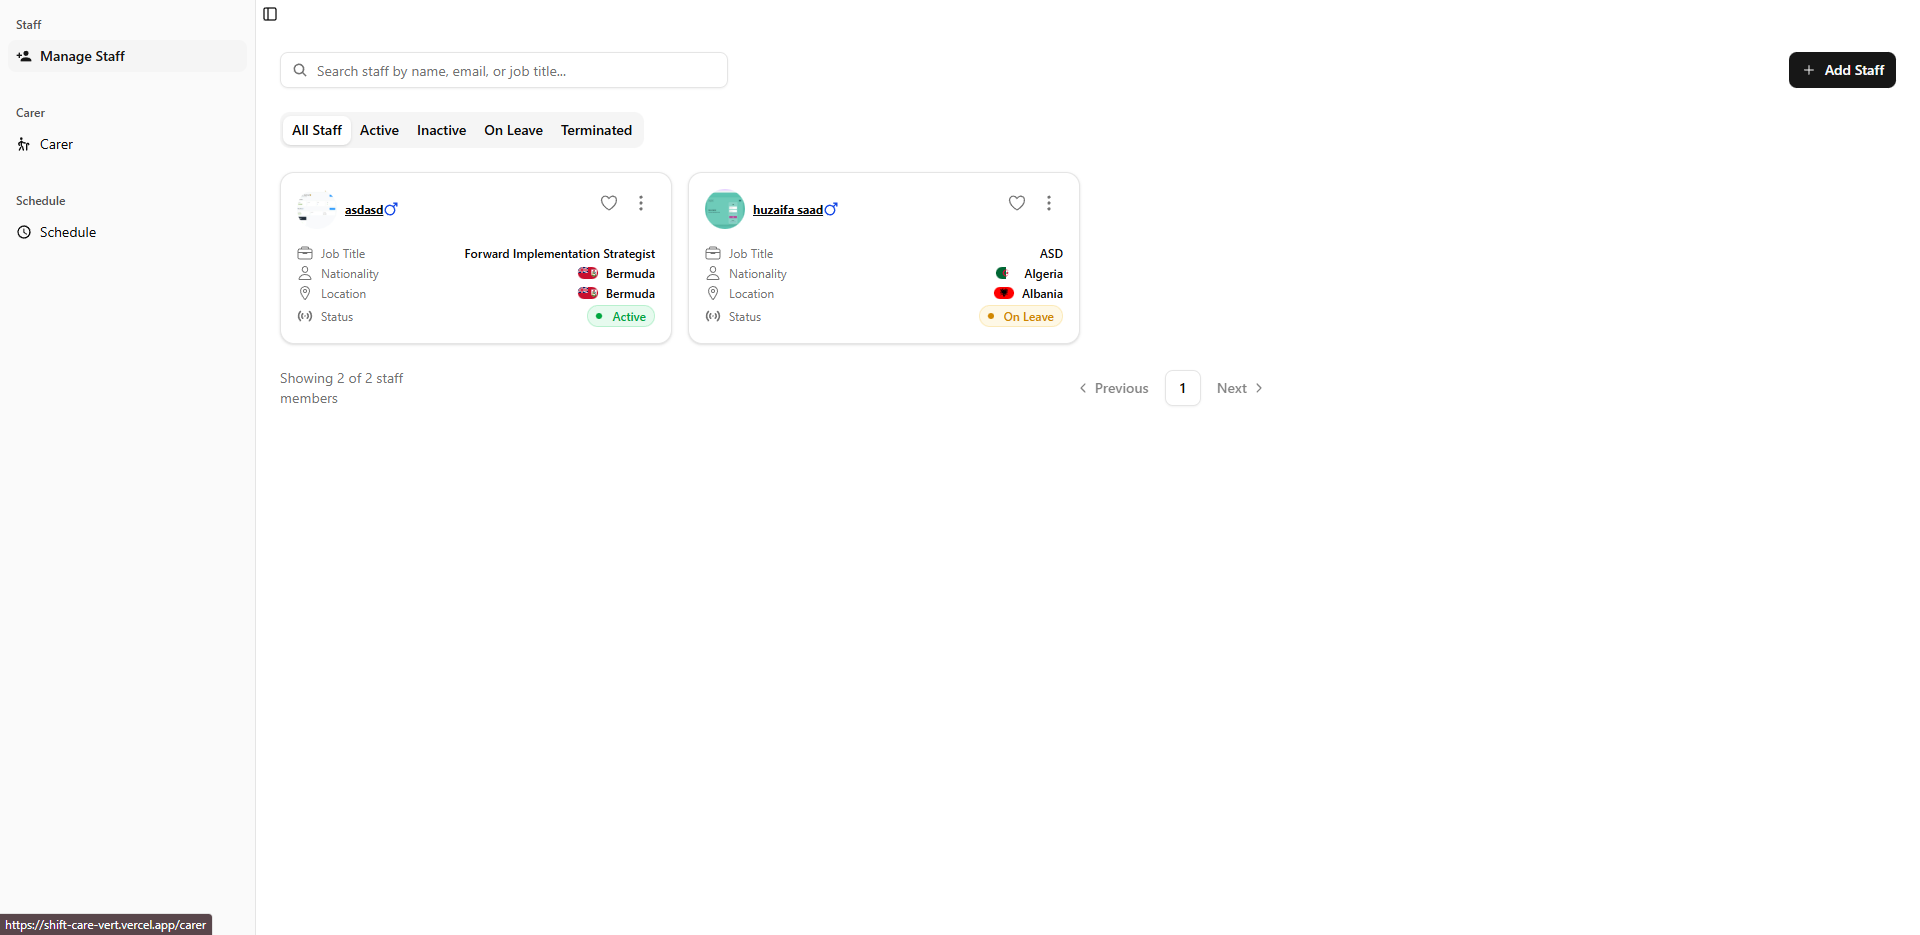1920x935 pixels.
Task: Select the All Staff tab
Action: (x=317, y=130)
